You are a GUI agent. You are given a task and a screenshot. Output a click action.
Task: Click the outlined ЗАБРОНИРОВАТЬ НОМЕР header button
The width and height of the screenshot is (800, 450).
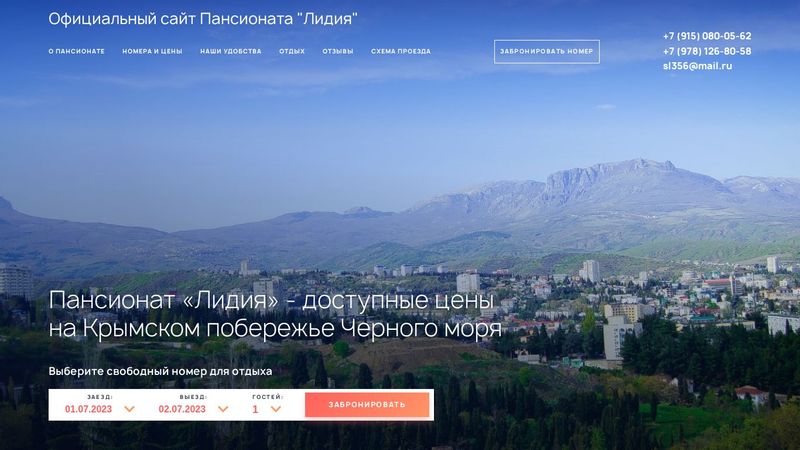click(546, 52)
